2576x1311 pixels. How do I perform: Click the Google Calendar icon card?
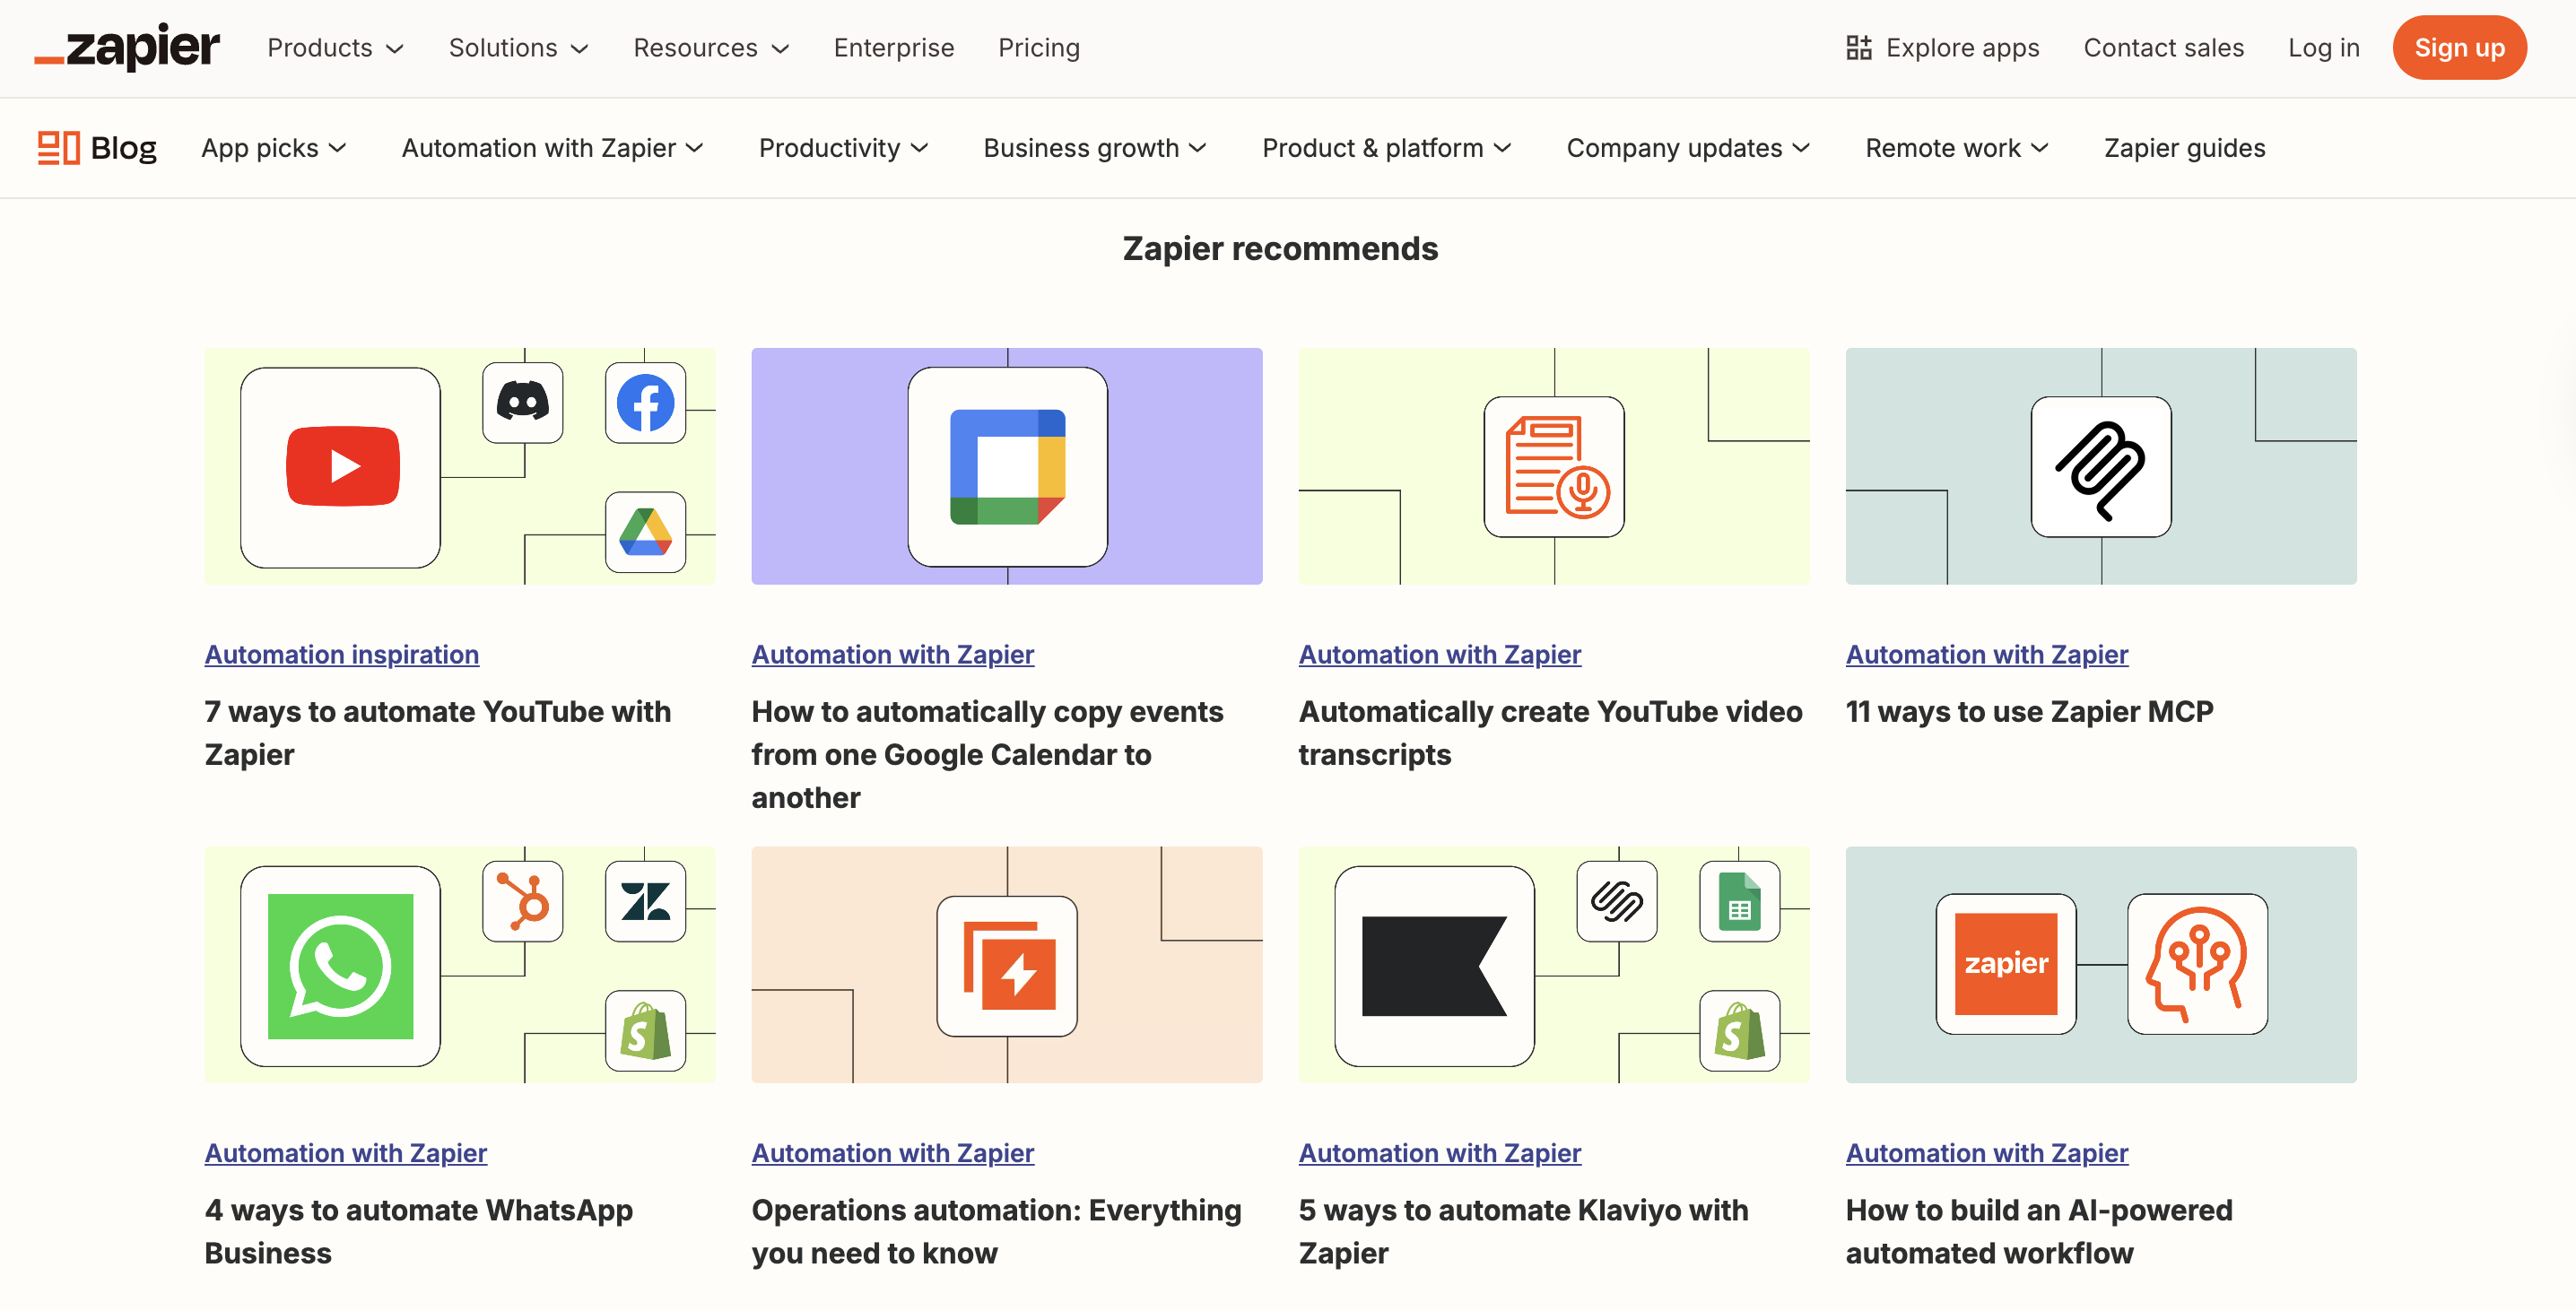click(1006, 467)
